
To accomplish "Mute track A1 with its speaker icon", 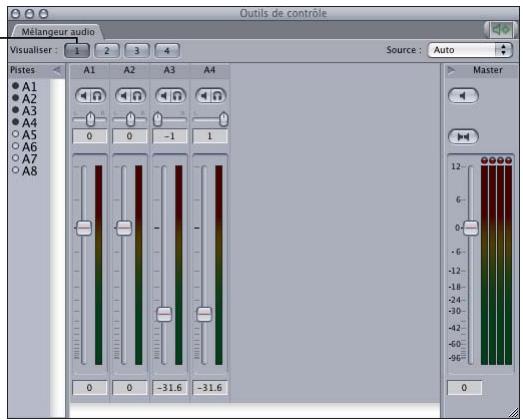I will click(x=84, y=96).
